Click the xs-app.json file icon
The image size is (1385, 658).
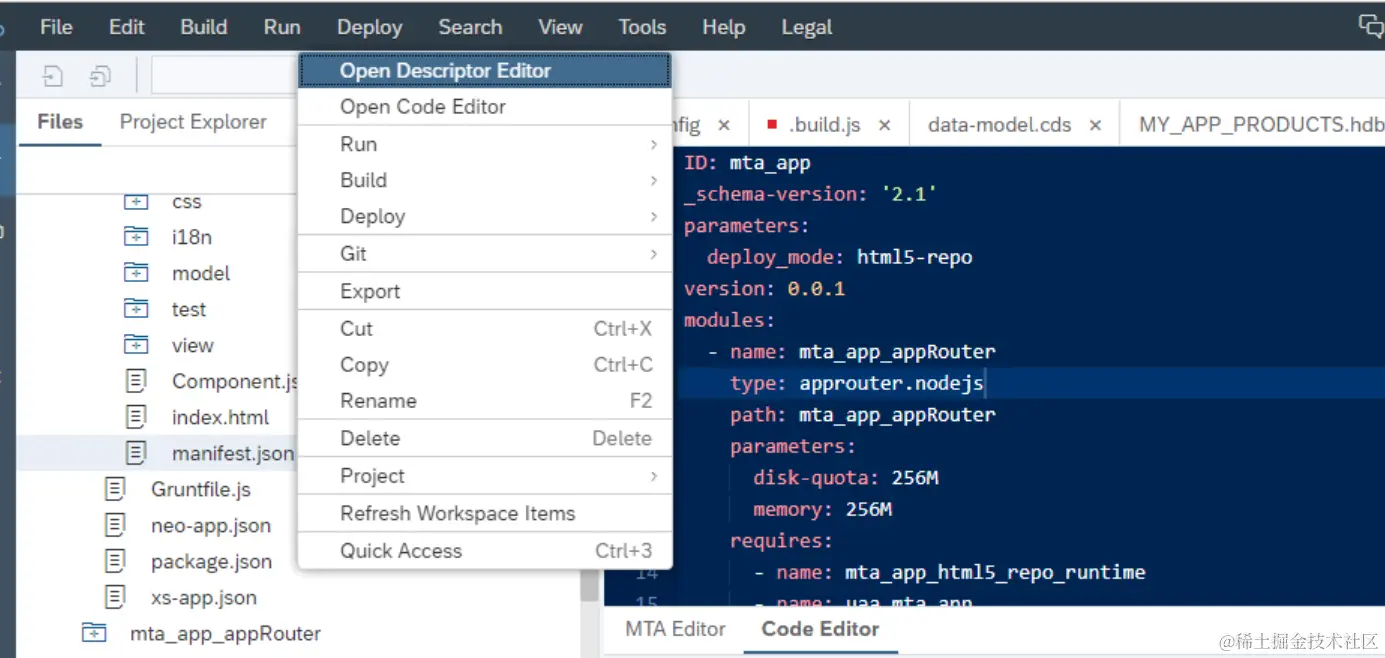tap(116, 597)
